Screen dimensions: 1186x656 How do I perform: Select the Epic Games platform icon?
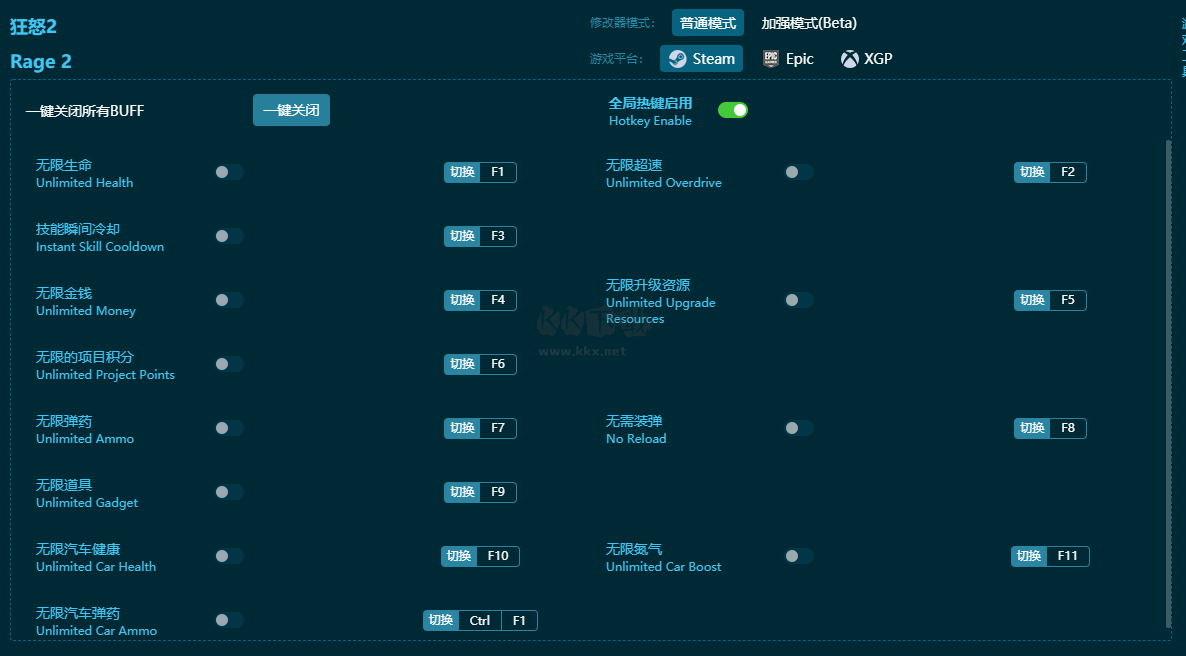click(x=770, y=59)
